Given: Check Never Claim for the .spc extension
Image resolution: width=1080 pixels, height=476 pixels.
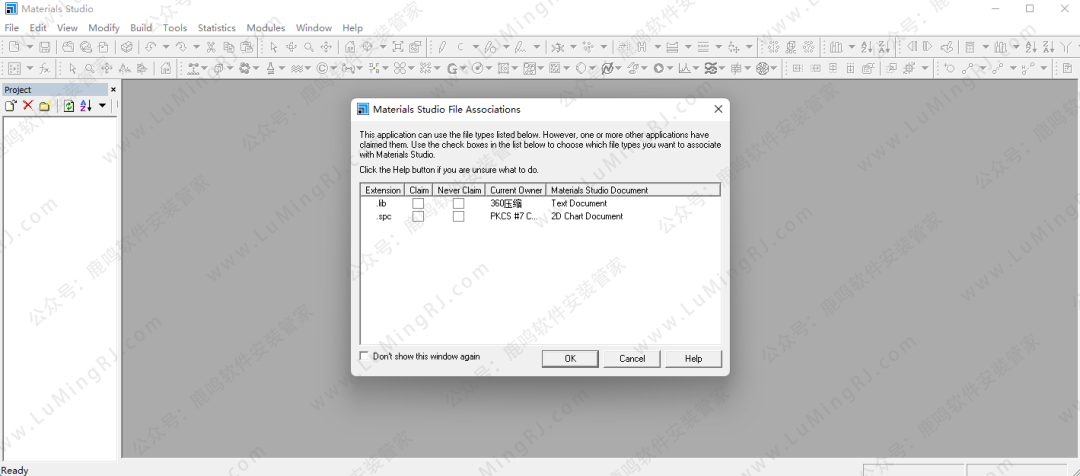Looking at the screenshot, I should click(458, 217).
